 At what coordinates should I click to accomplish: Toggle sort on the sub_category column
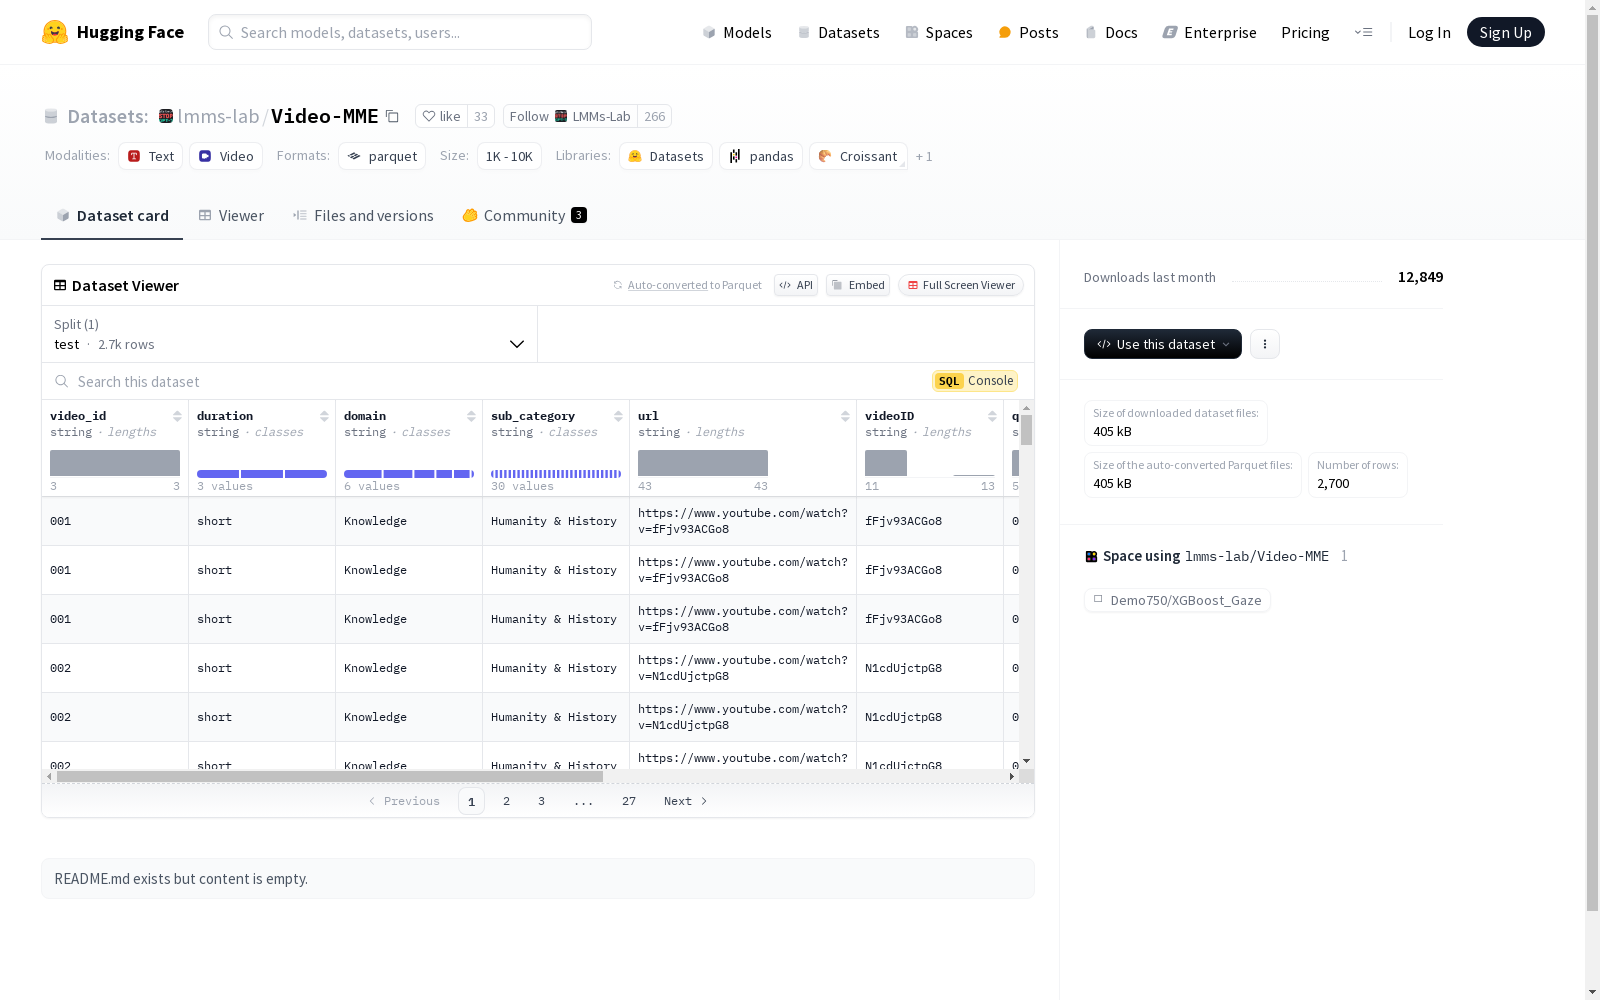pyautogui.click(x=618, y=416)
